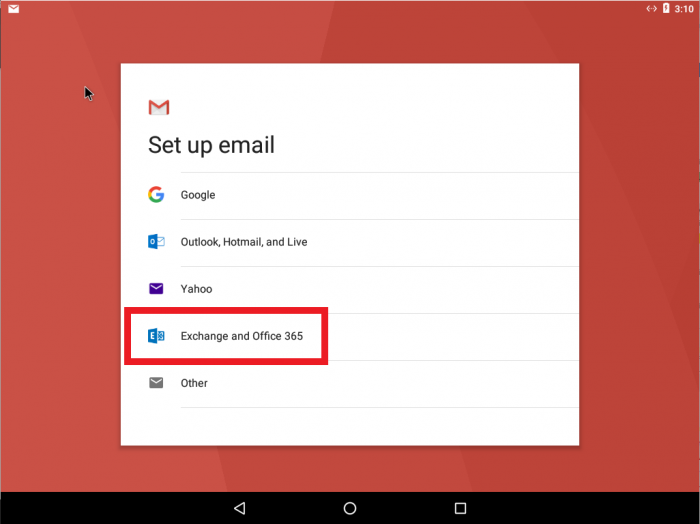Screen dimensions: 700x524
Task: Open mail notification in status bar
Action: (14, 9)
